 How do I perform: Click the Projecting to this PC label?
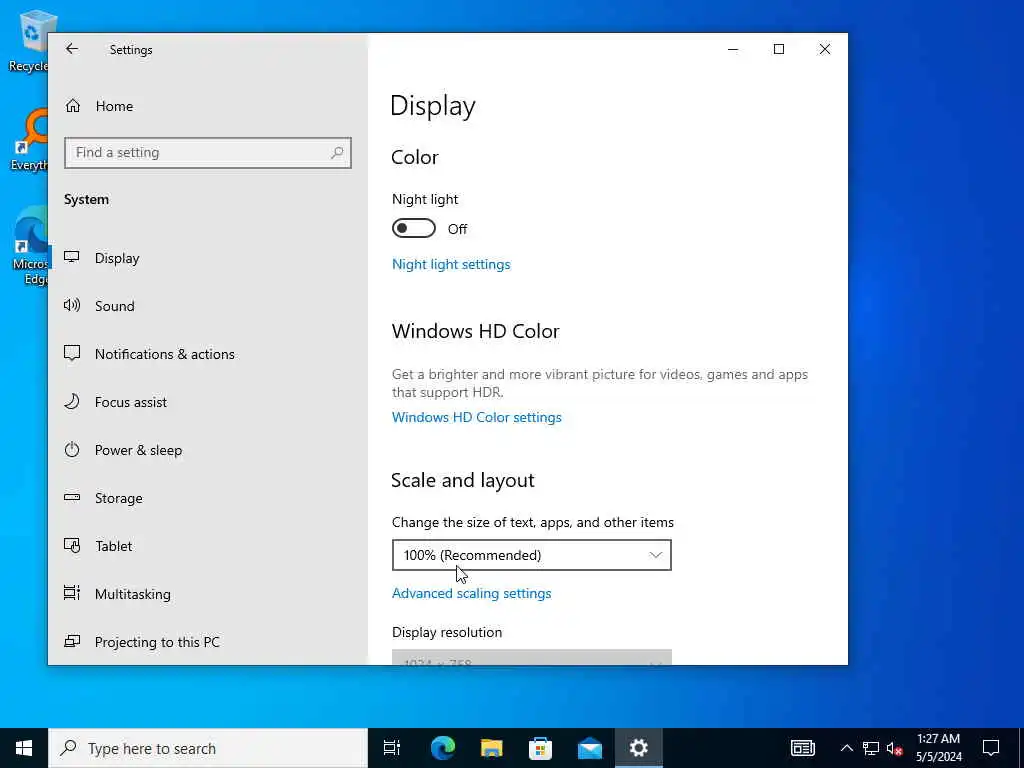pyautogui.click(x=157, y=642)
